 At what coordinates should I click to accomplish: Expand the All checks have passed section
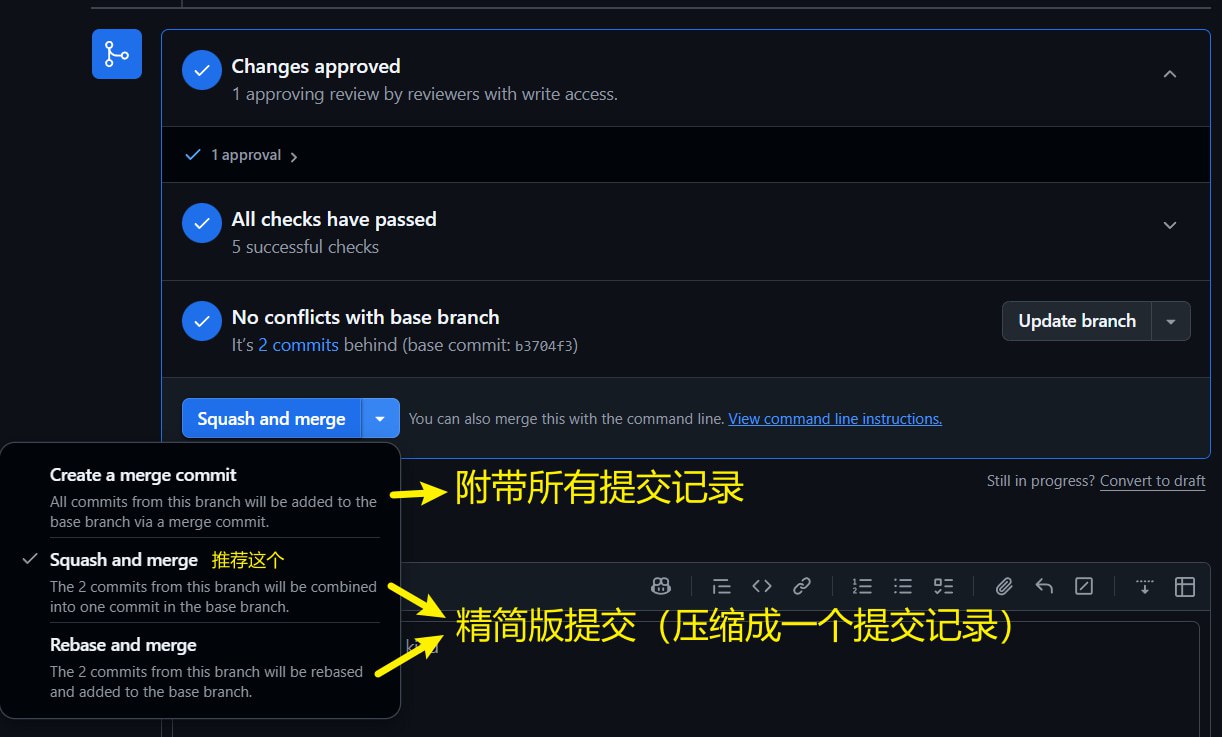click(1170, 226)
